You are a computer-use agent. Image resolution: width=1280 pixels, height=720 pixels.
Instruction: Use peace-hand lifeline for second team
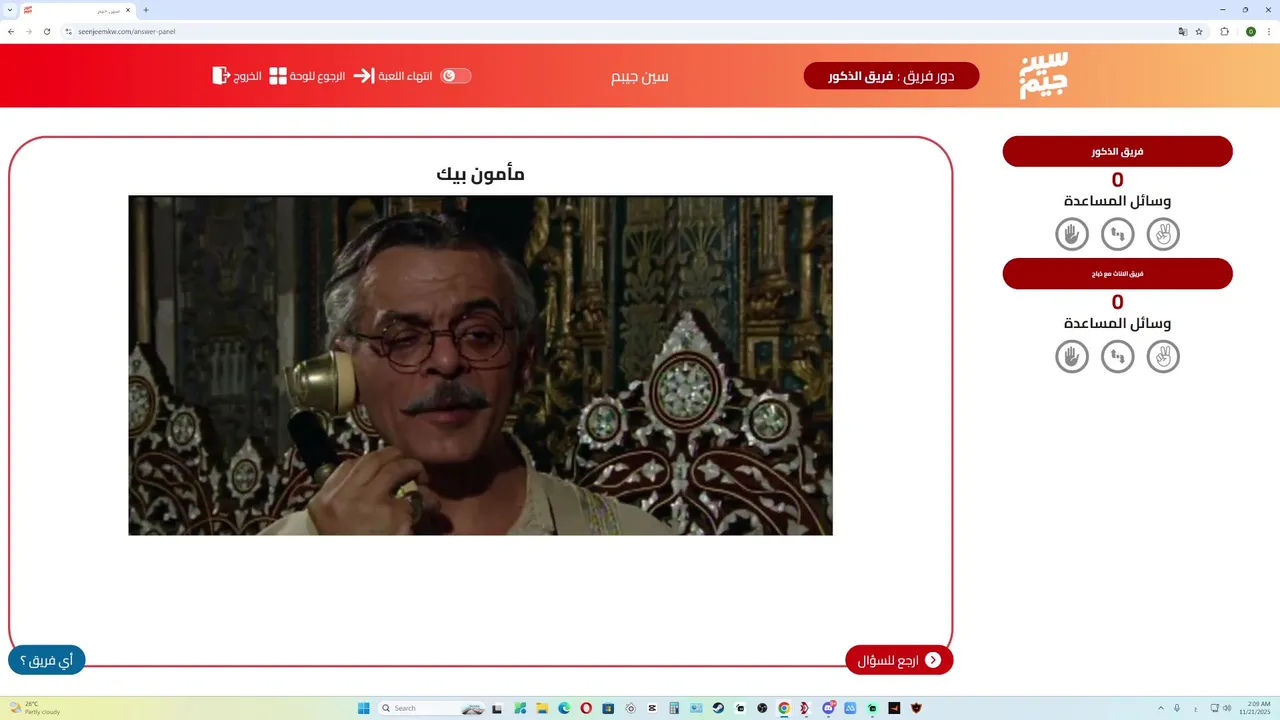pyautogui.click(x=1163, y=357)
